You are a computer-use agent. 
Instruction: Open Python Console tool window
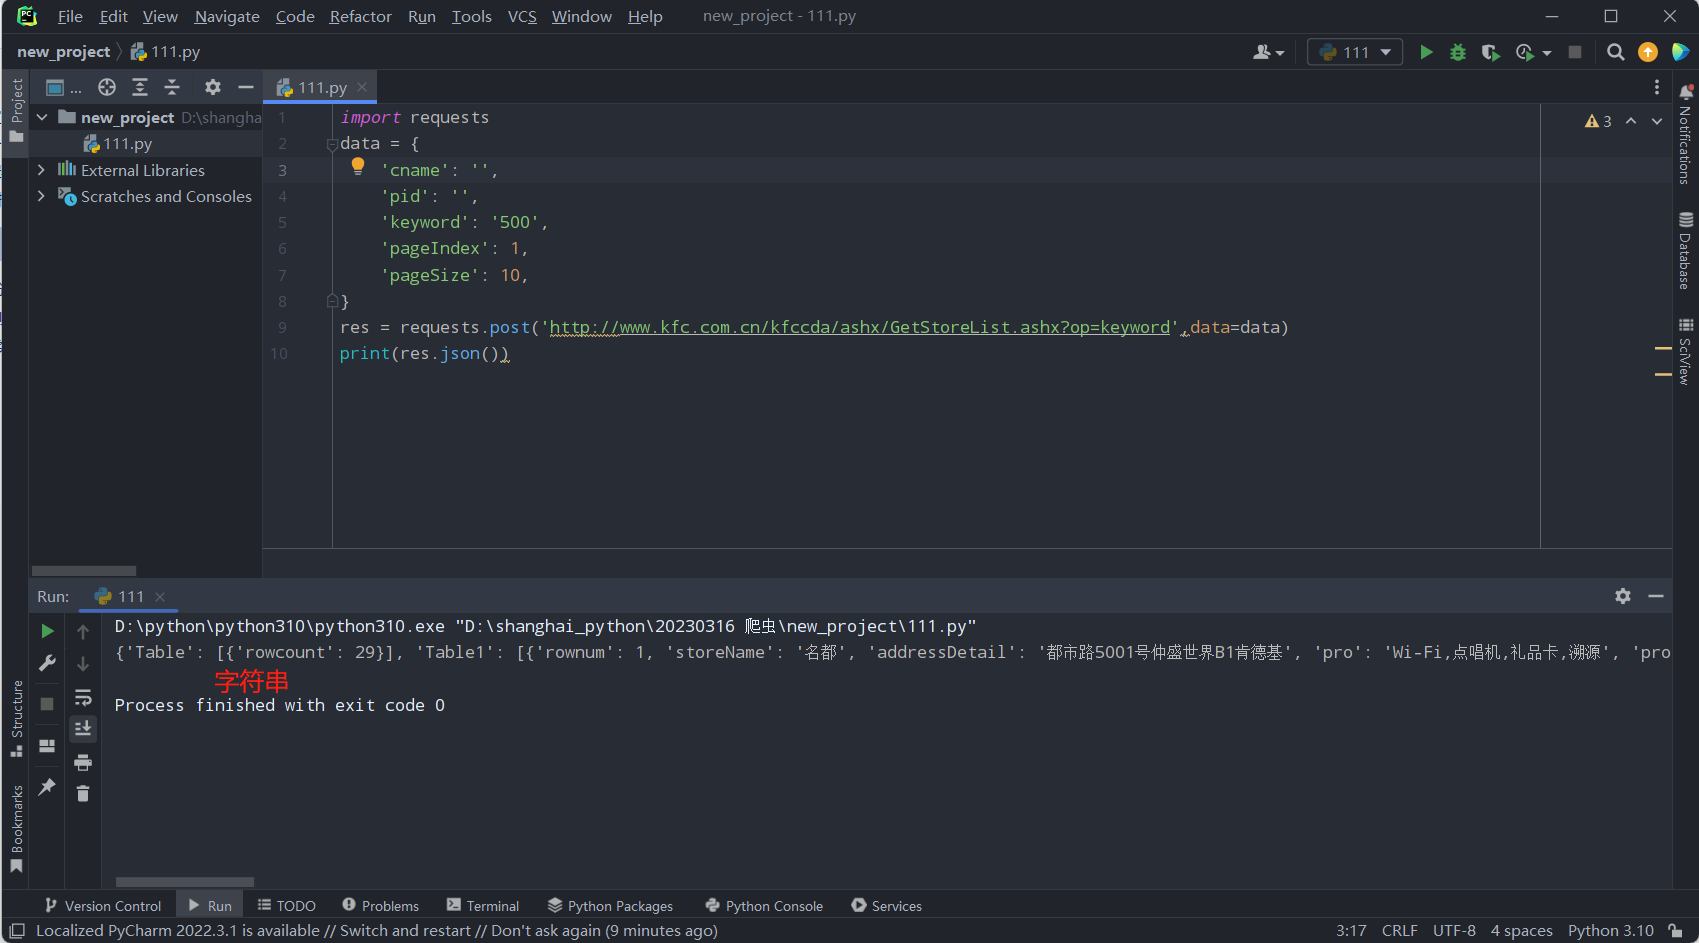click(764, 906)
